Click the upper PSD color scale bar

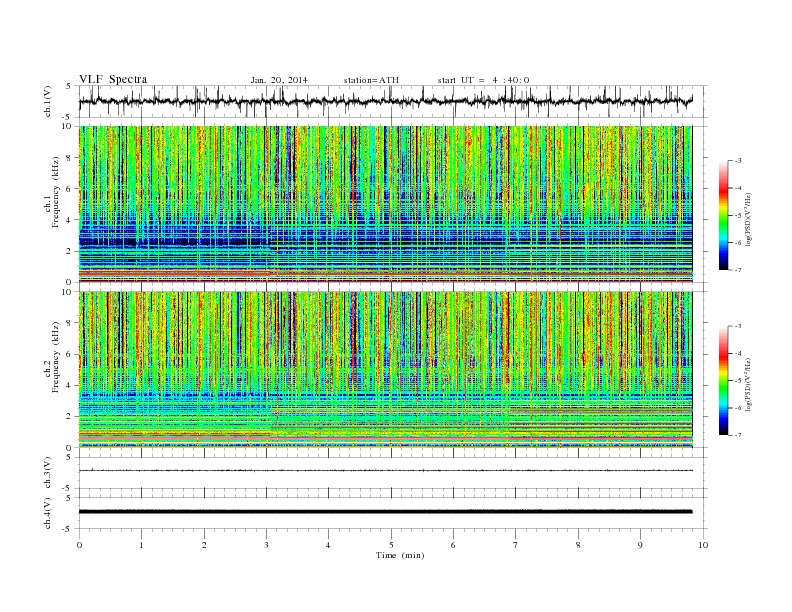724,215
